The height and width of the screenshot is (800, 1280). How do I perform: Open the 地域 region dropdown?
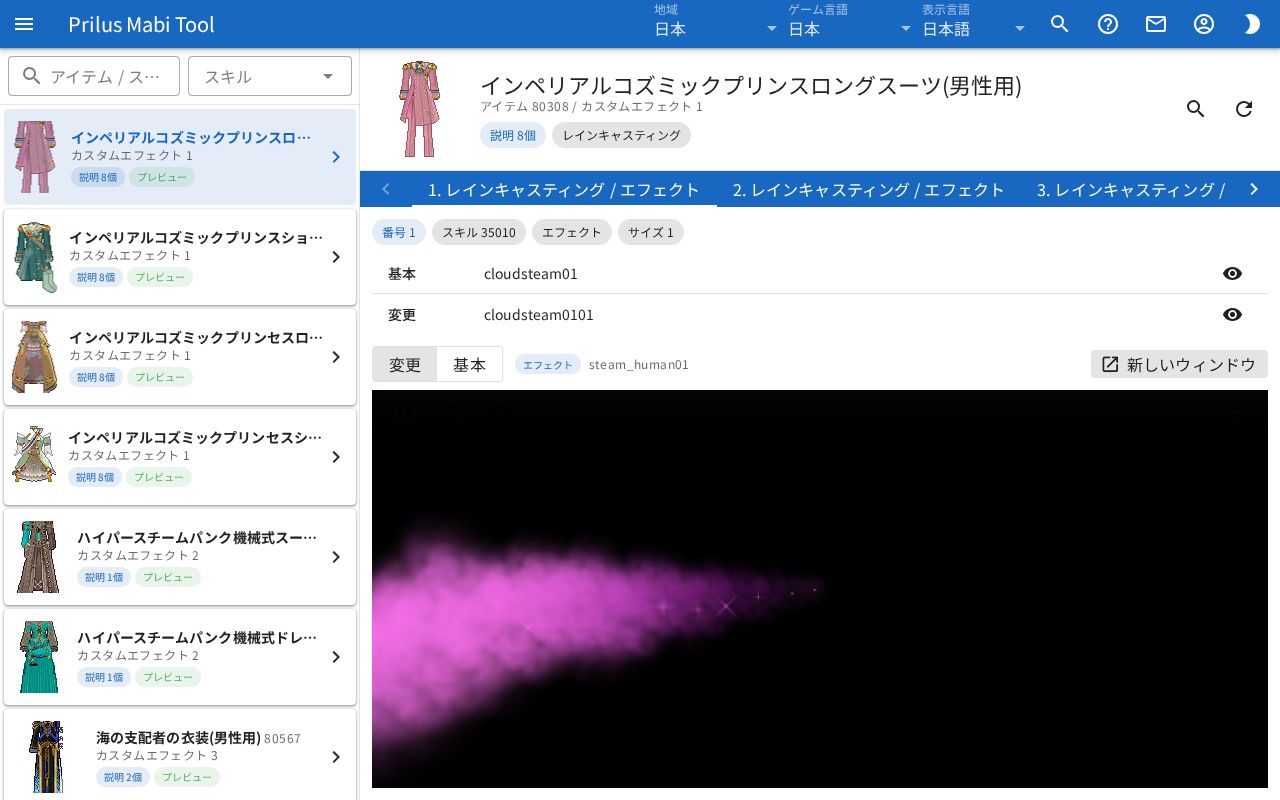tap(716, 24)
